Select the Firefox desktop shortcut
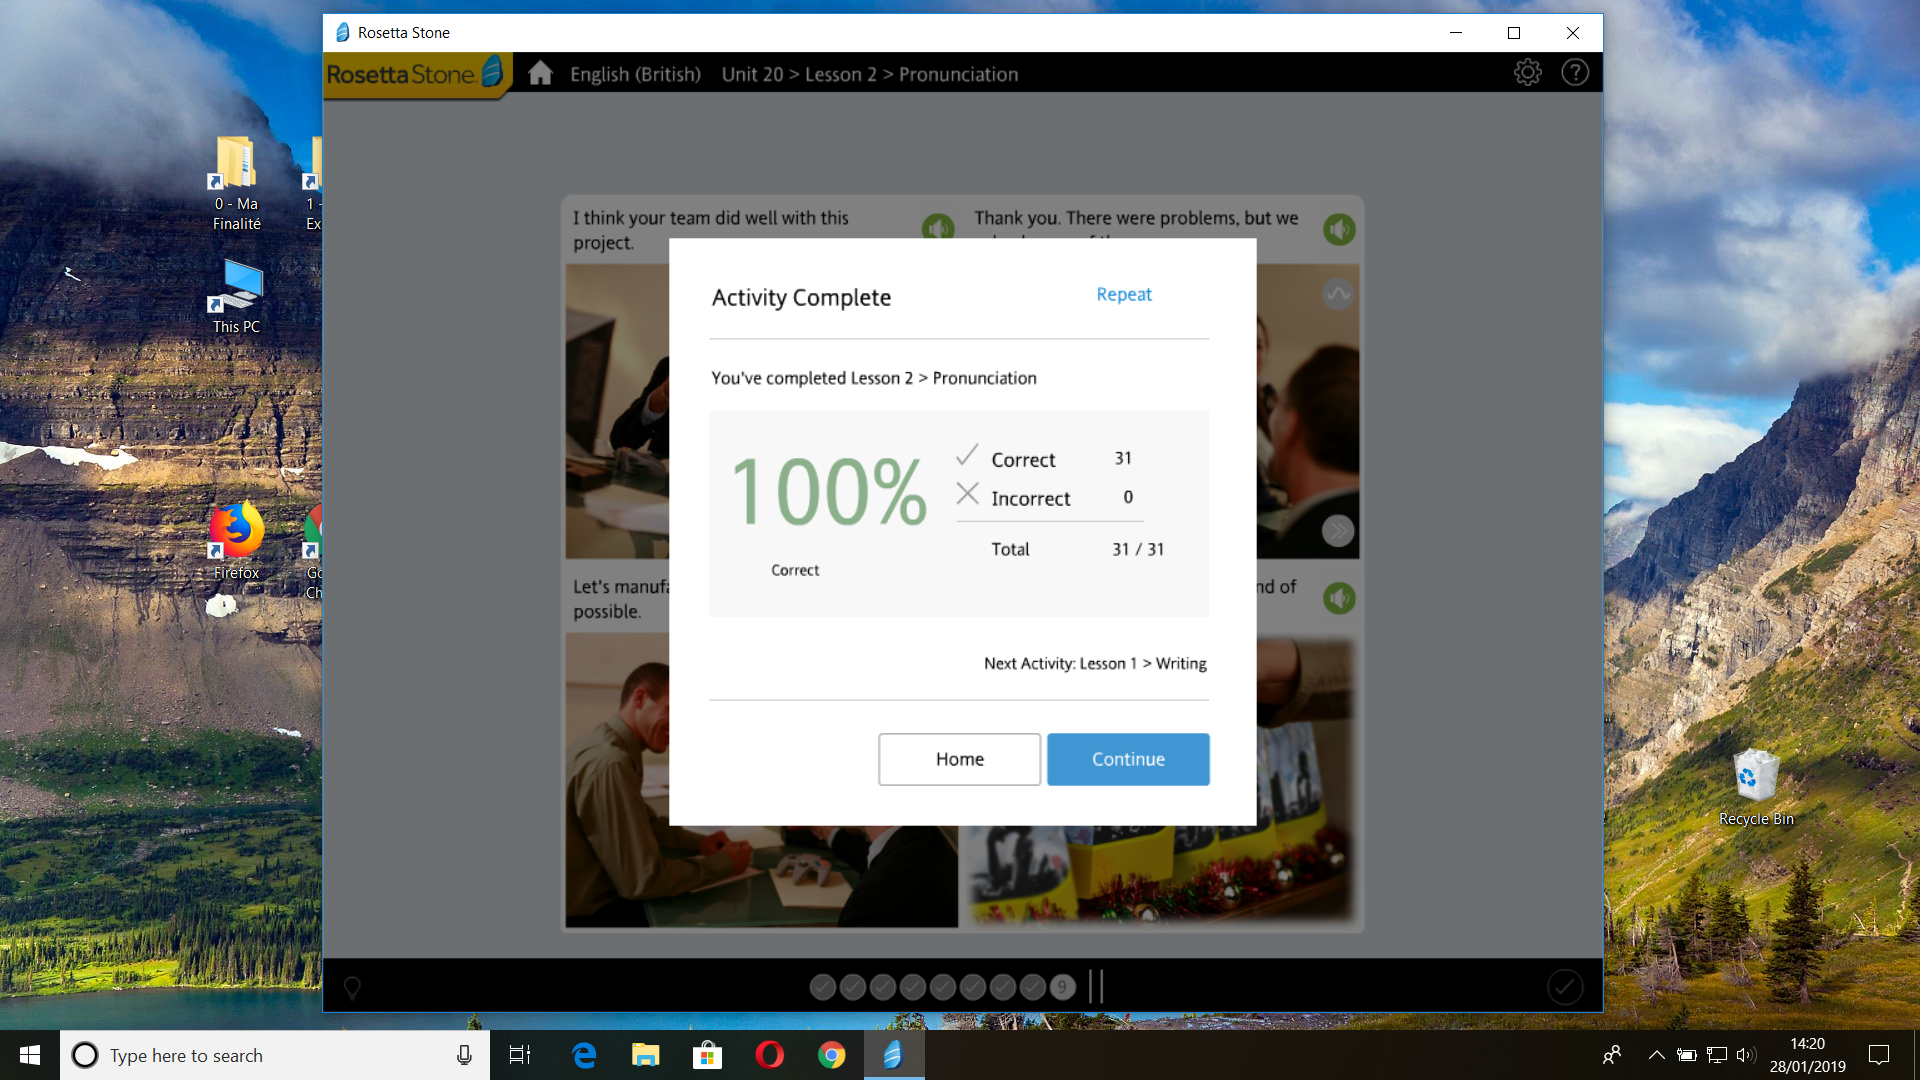The height and width of the screenshot is (1080, 1920). click(236, 541)
